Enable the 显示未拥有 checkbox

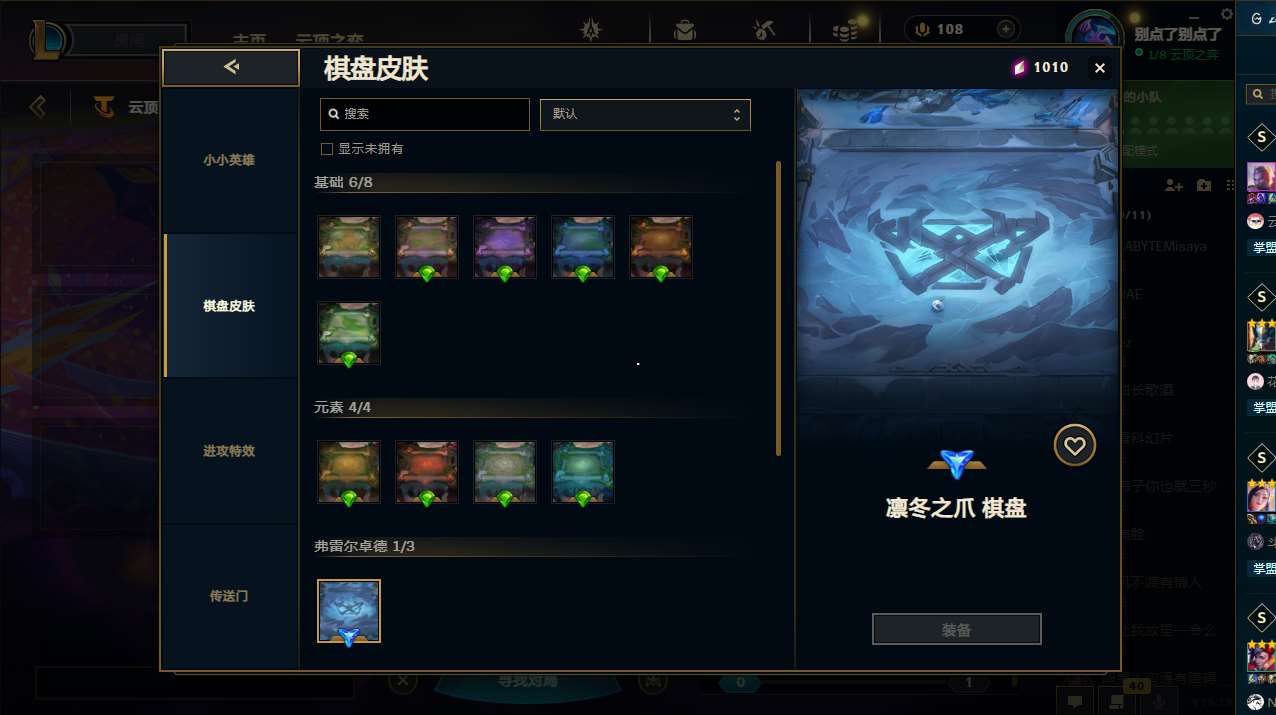point(326,149)
